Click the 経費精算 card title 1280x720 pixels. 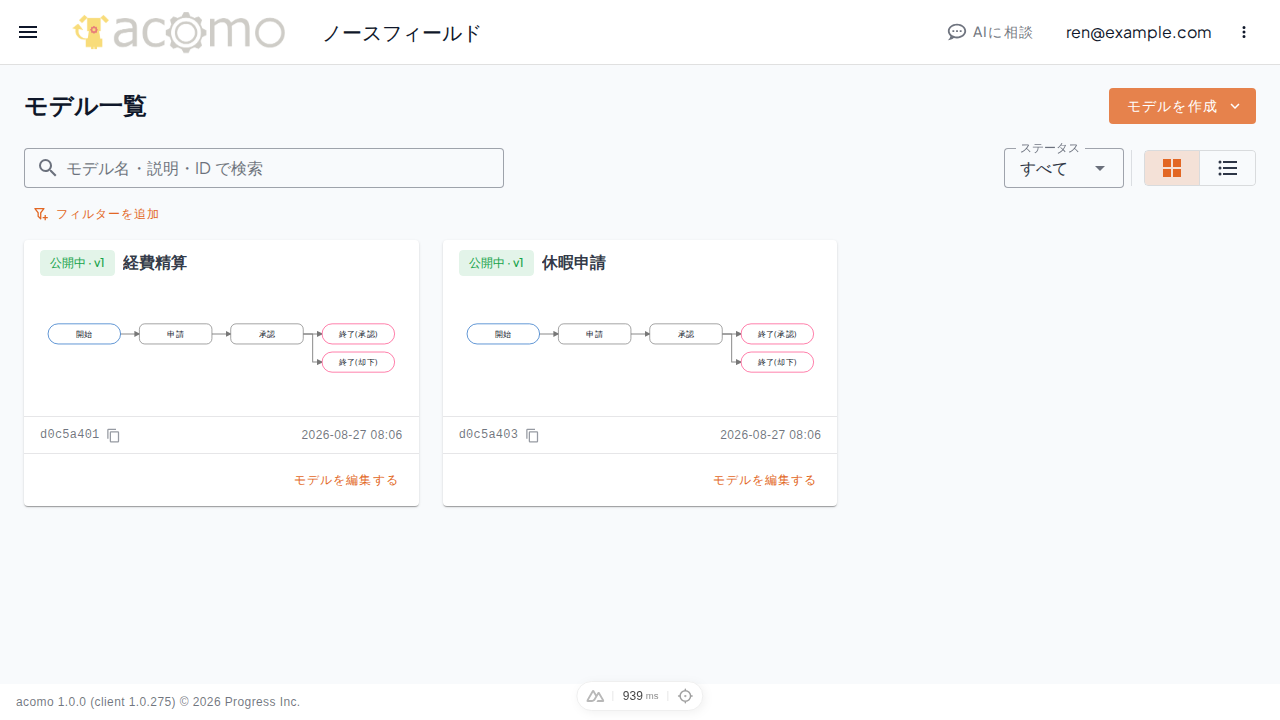155,263
